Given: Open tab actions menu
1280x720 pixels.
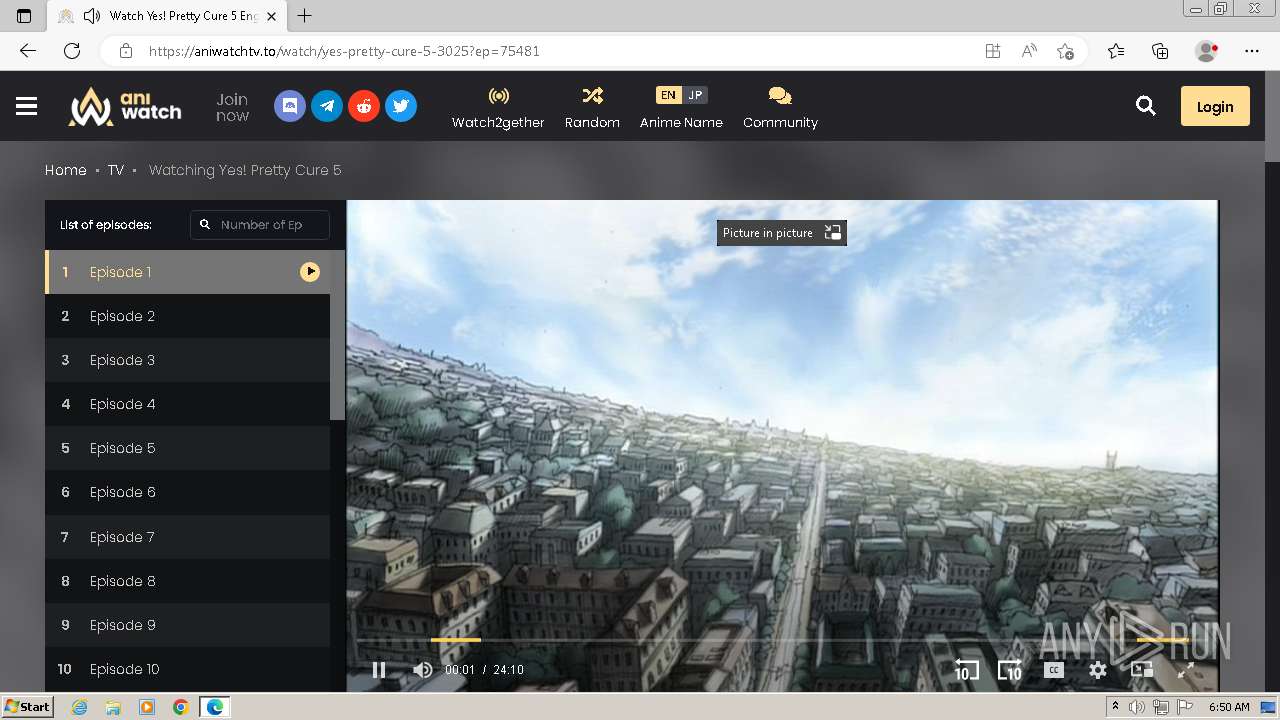Looking at the screenshot, I should (x=24, y=16).
